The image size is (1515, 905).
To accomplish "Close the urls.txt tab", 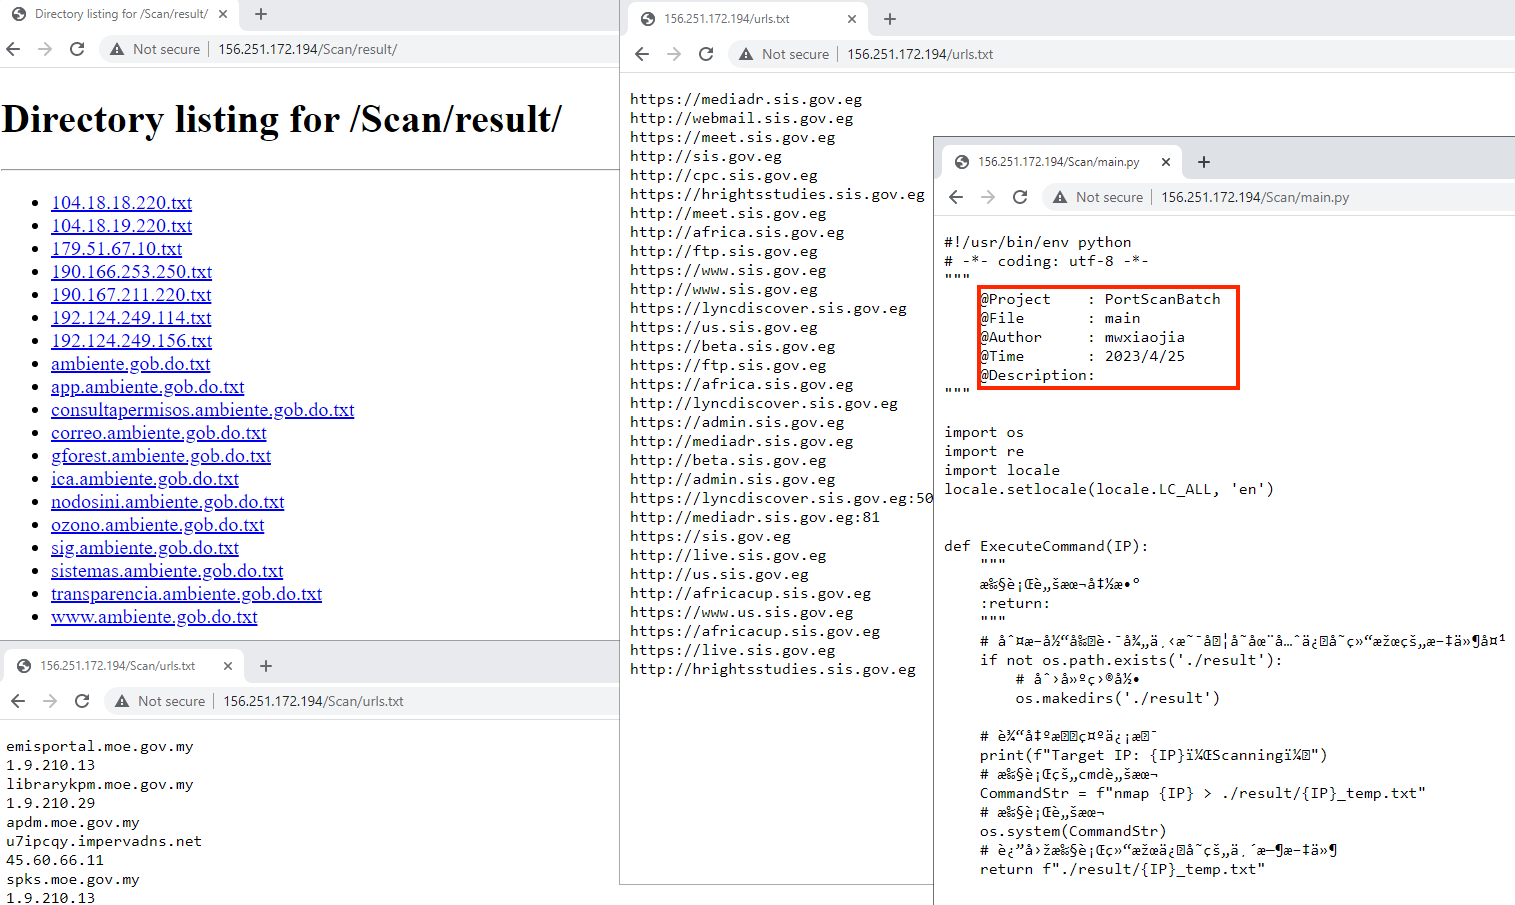I will pyautogui.click(x=852, y=18).
